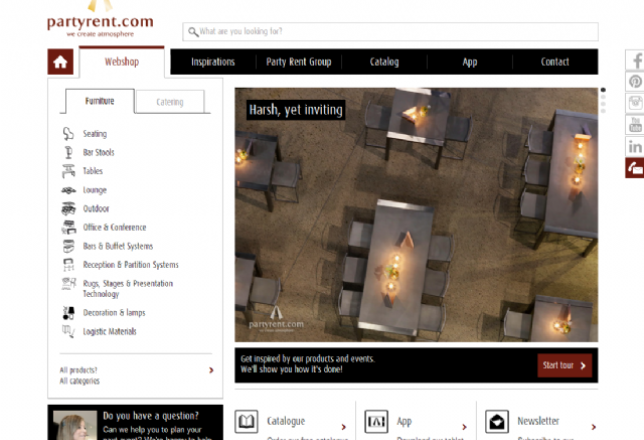
Task: Click the Reception & Partition Systems icon
Action: click(x=68, y=265)
